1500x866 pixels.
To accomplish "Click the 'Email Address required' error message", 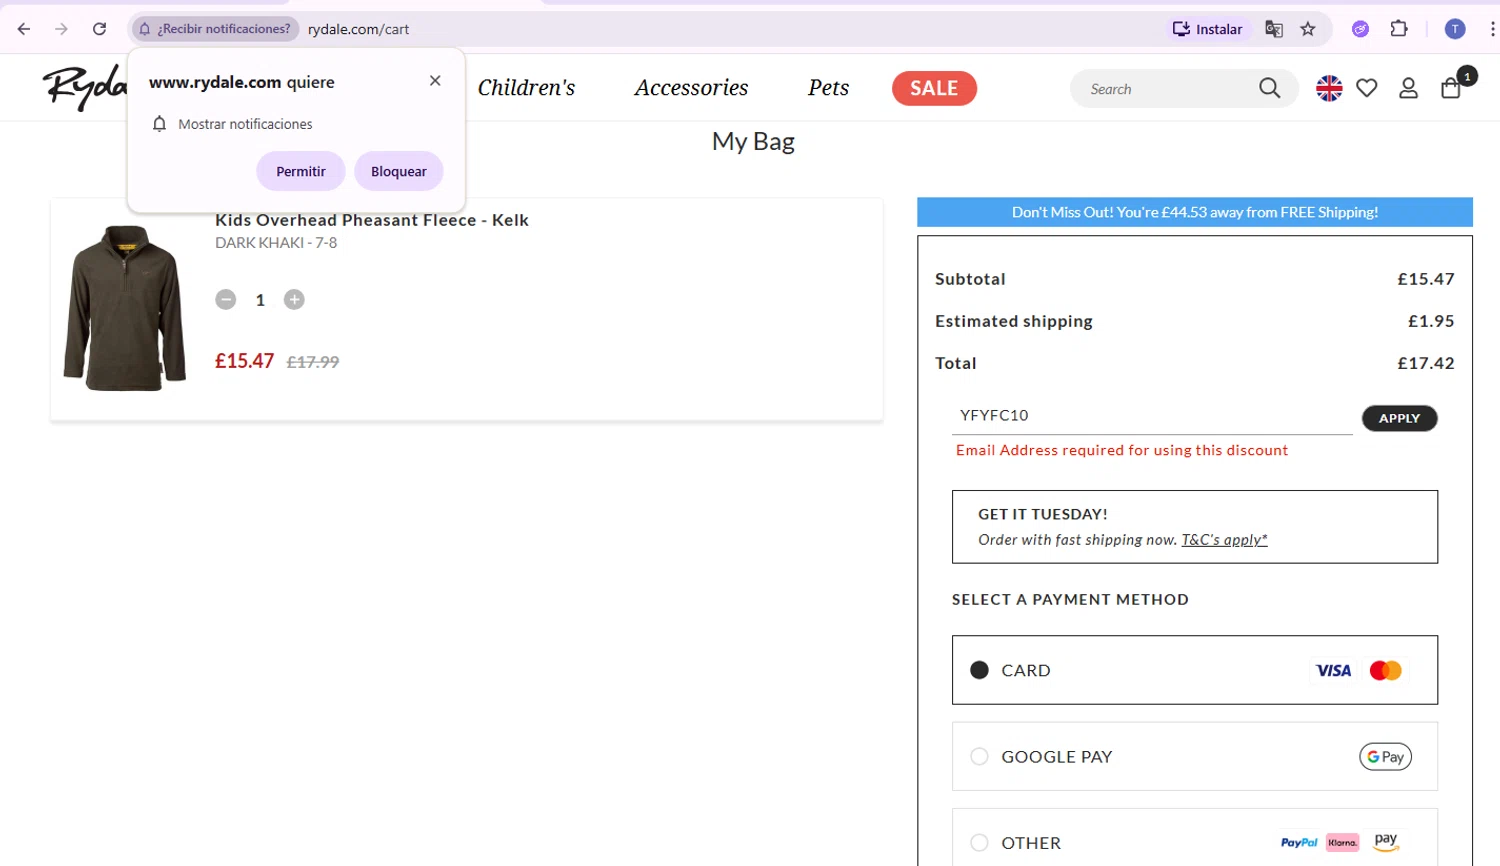I will 1122,450.
